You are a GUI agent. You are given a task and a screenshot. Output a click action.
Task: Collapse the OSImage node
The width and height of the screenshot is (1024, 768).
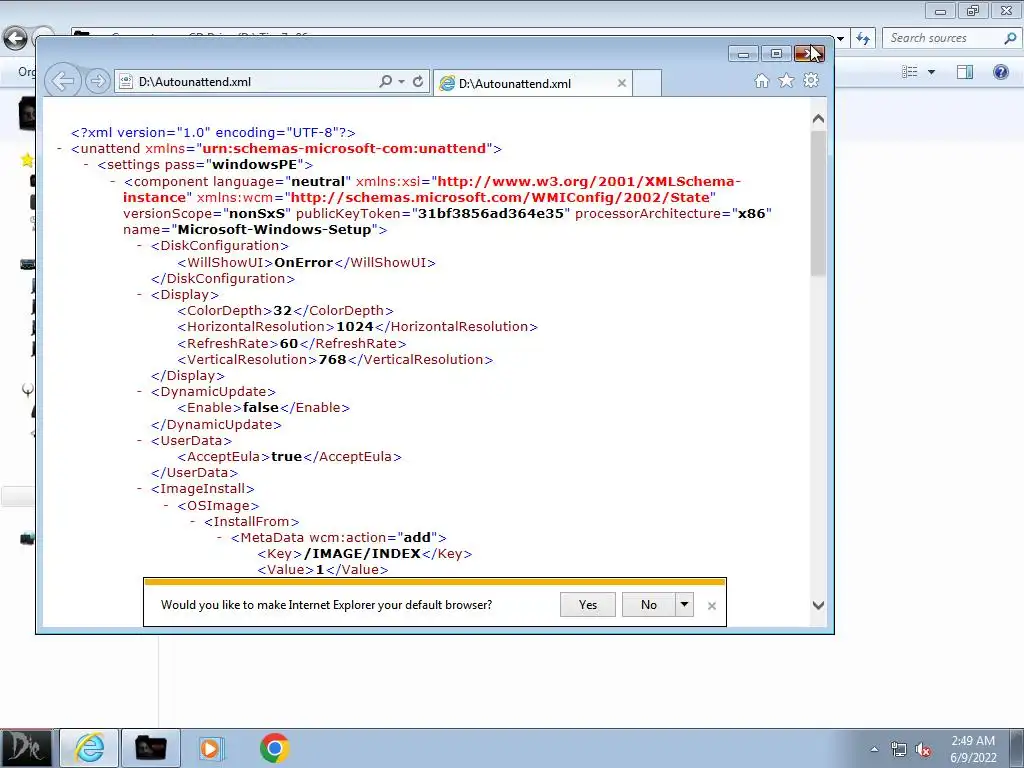click(x=167, y=505)
